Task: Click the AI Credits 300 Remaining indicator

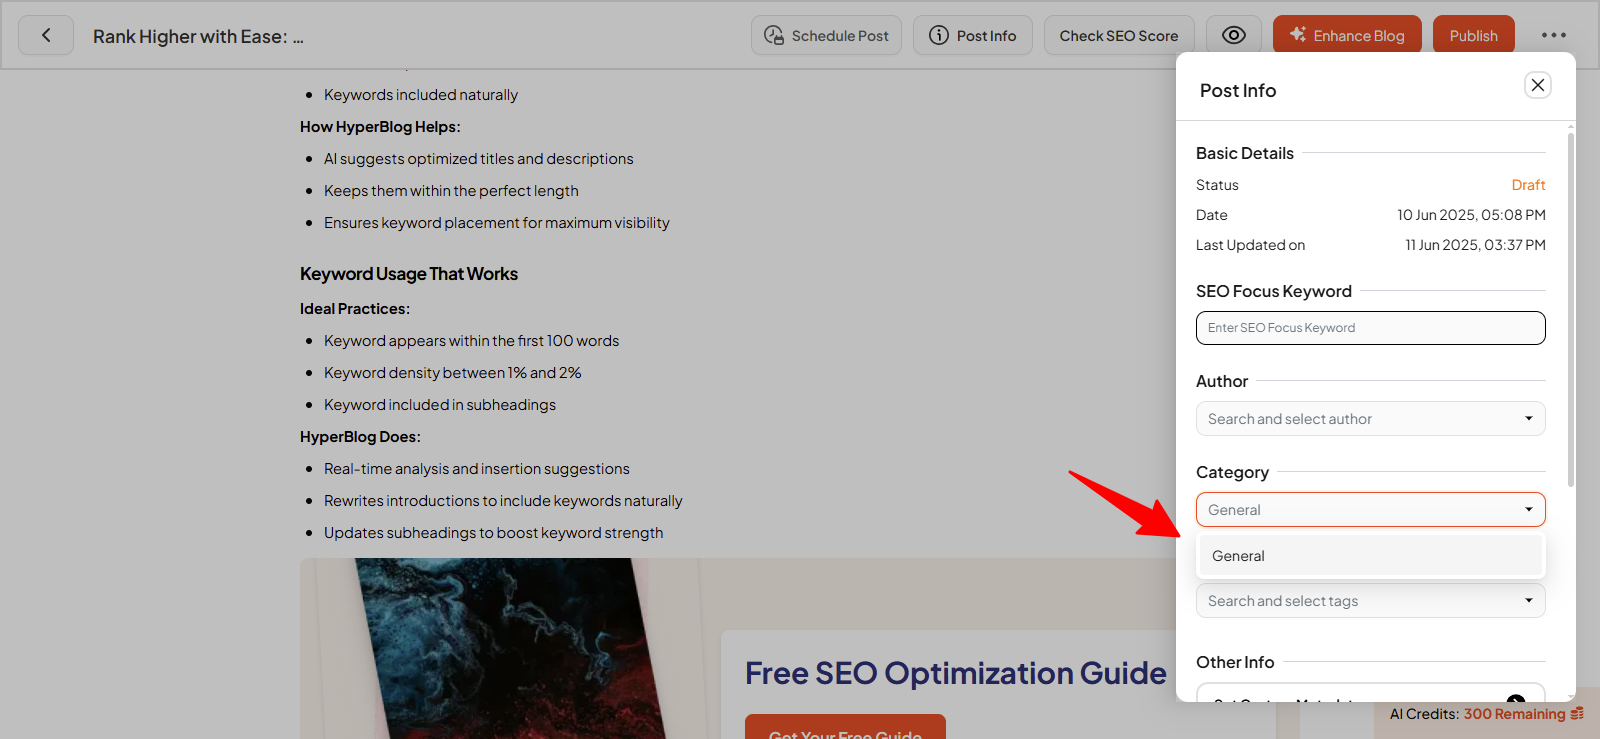Action: tap(1486, 714)
